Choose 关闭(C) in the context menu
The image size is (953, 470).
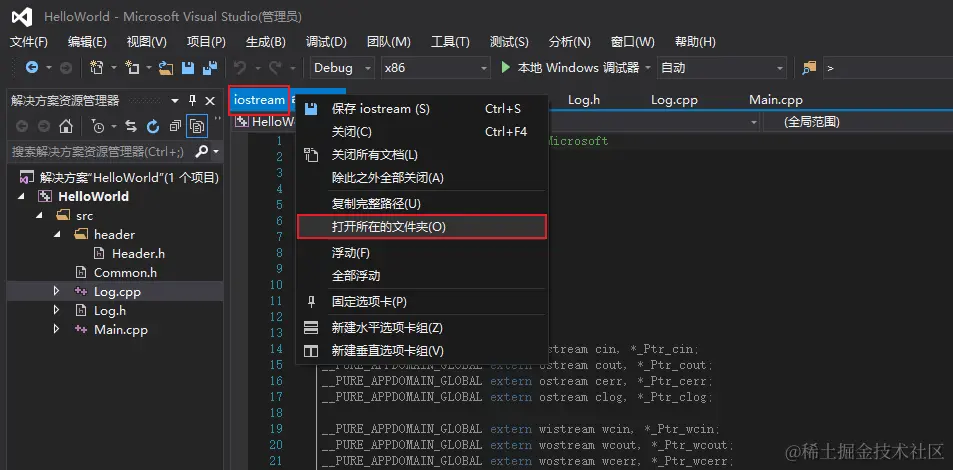coord(422,132)
